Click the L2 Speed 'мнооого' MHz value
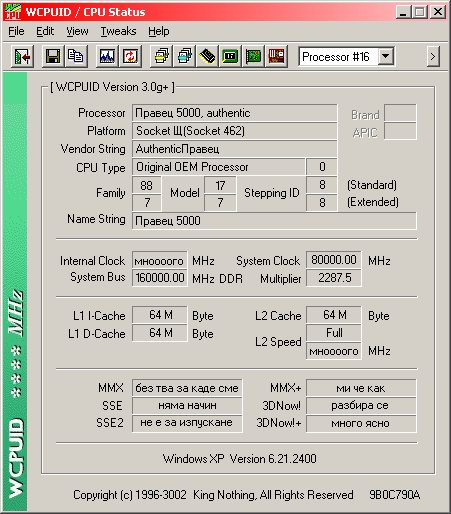451x514 pixels. point(334,351)
